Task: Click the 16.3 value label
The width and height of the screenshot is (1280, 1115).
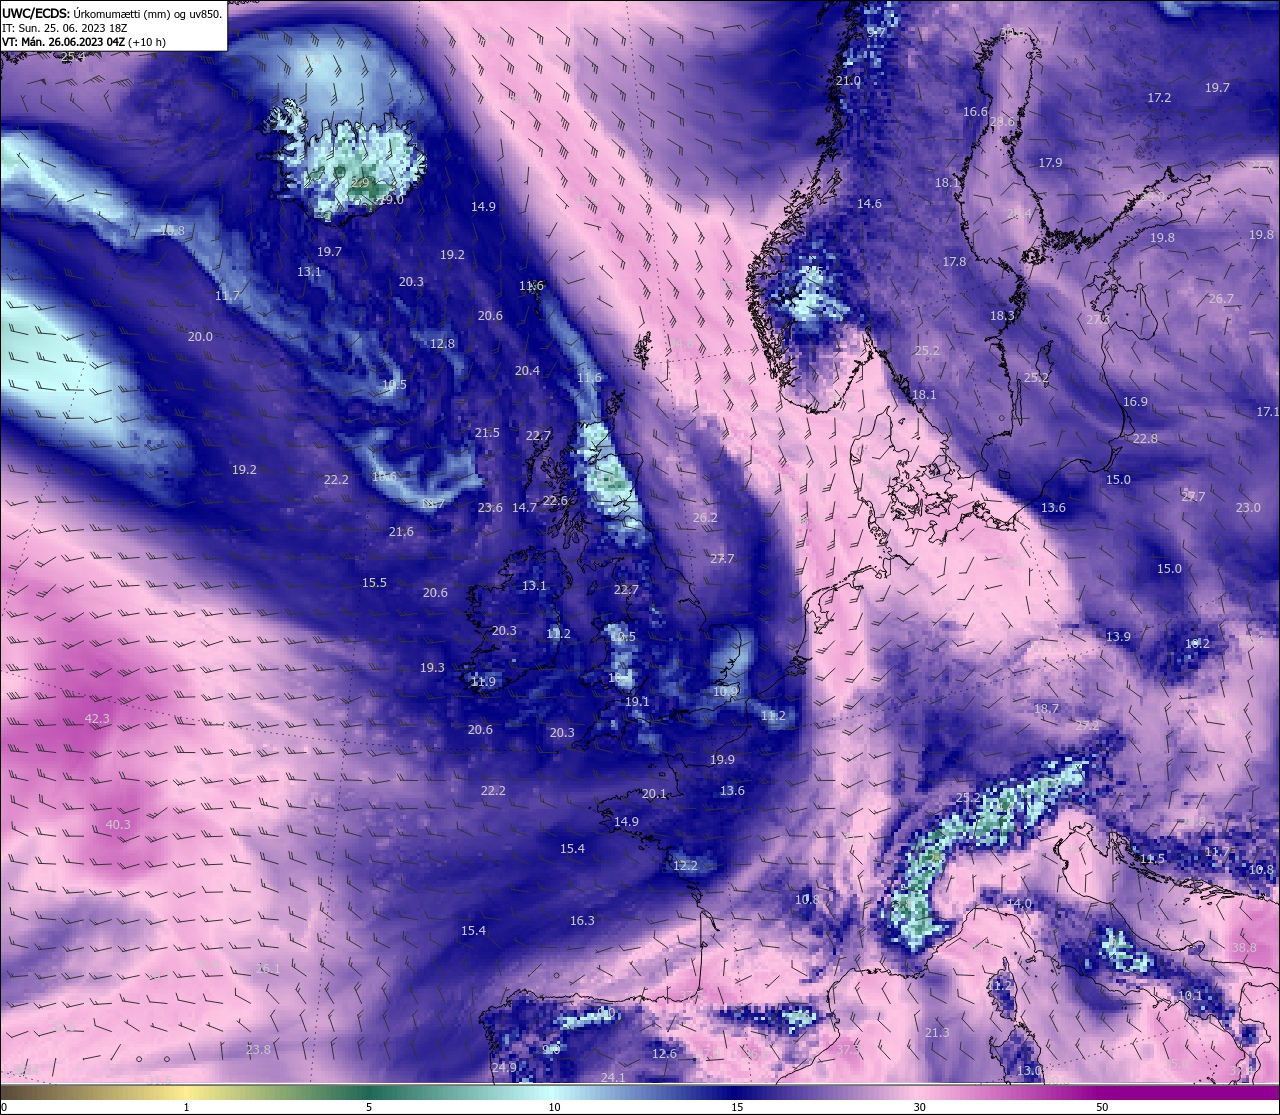Action: 582,920
